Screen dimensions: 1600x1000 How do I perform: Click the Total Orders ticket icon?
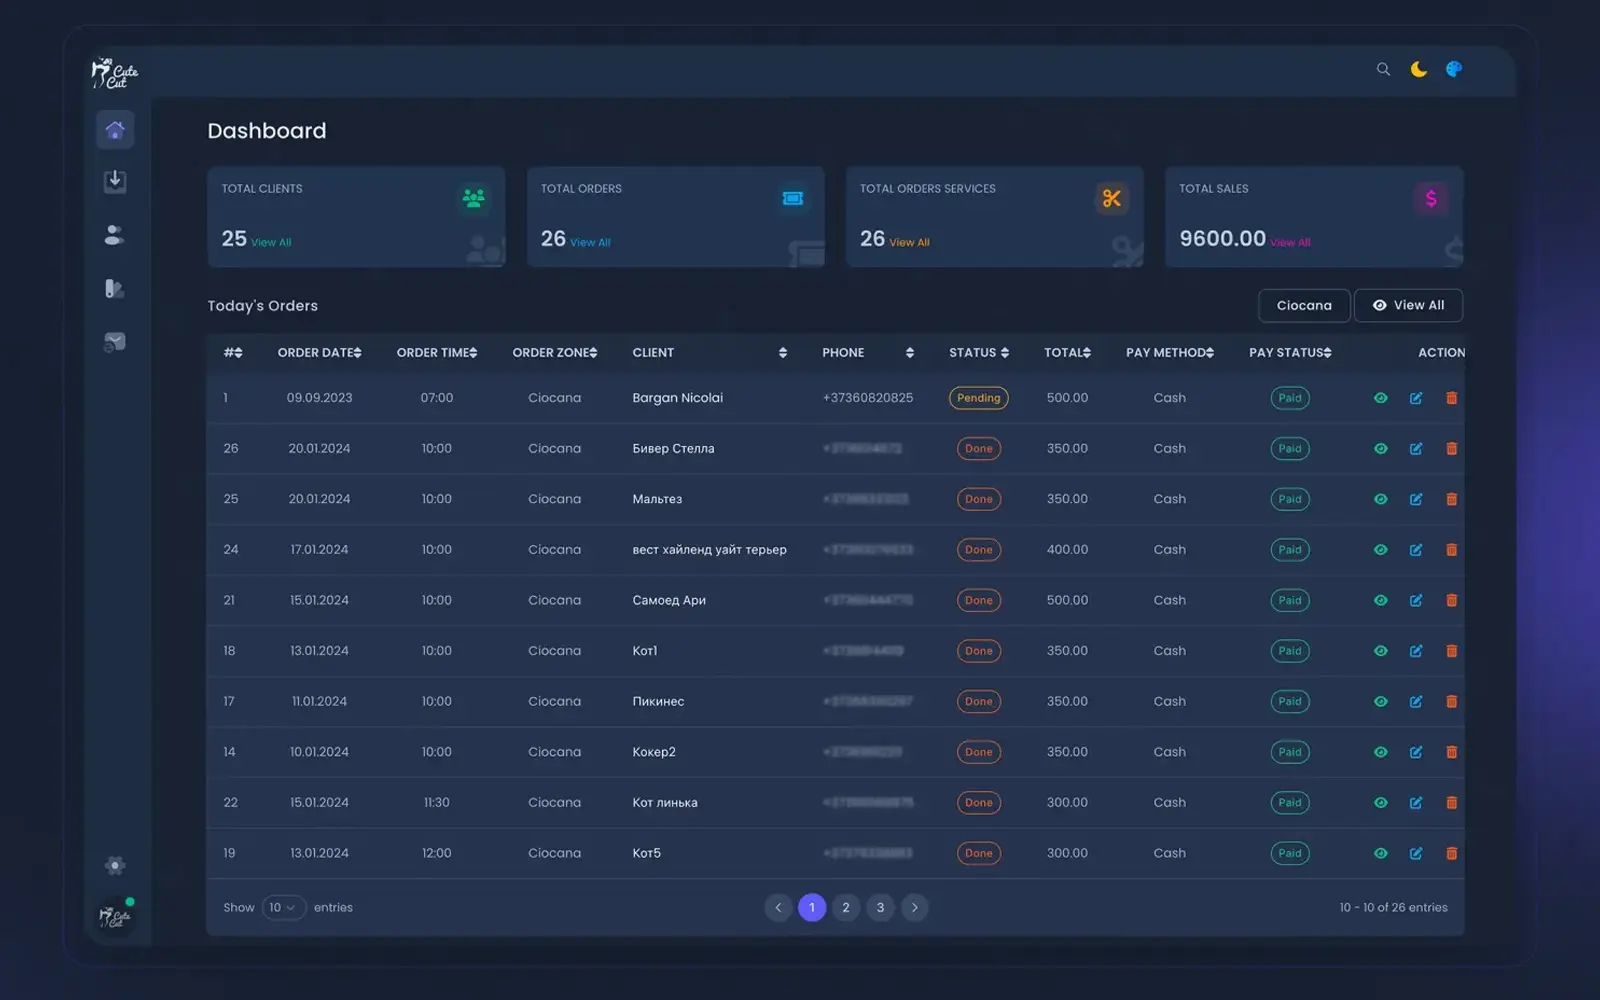[793, 198]
